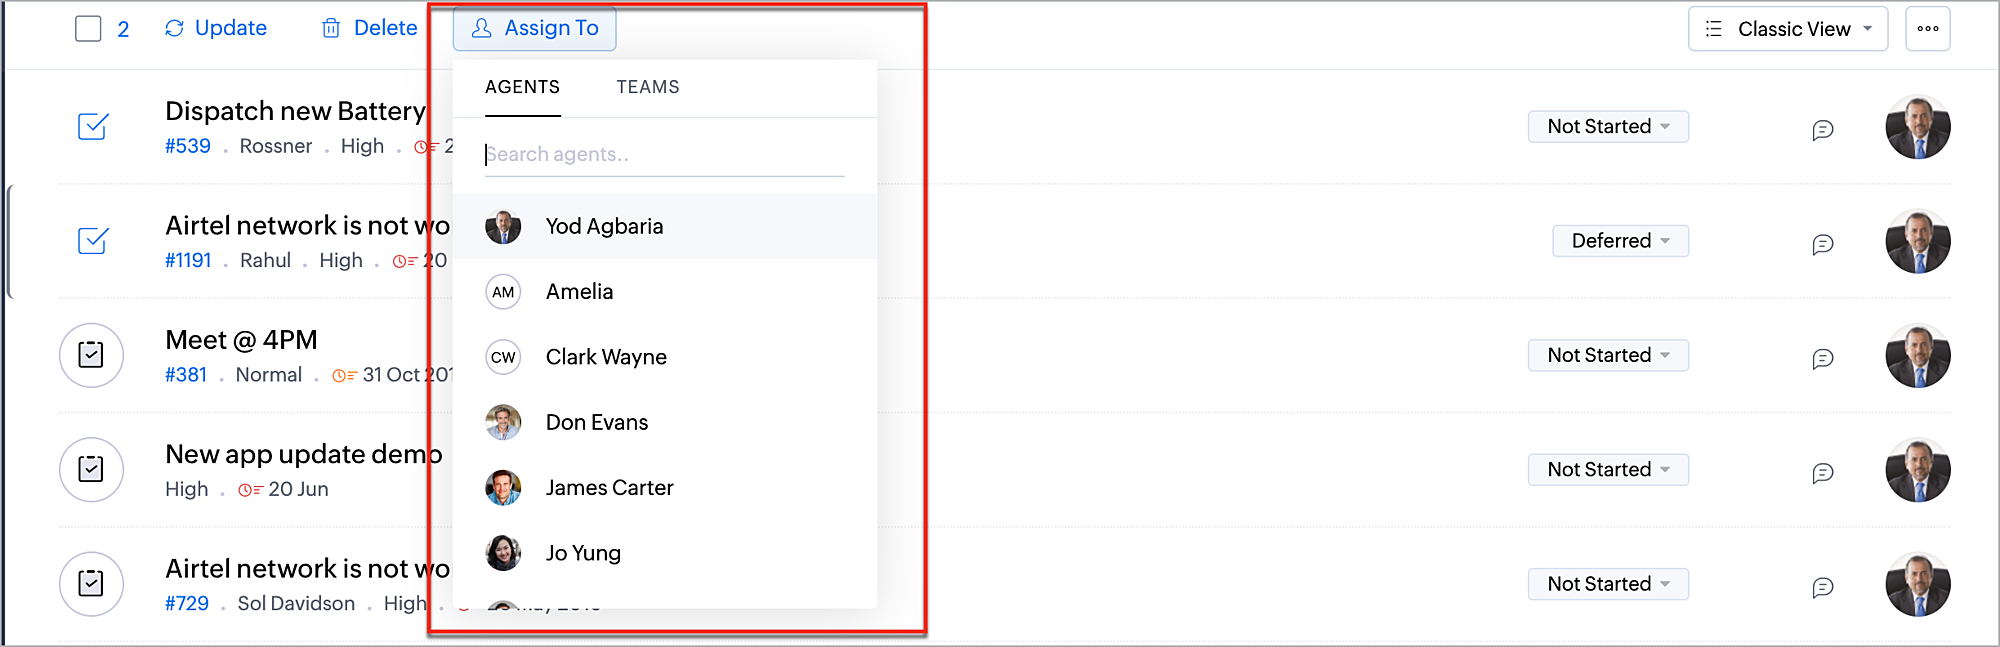Toggle the select-all checkbox in the toolbar
Screen dimensions: 2000x647
pyautogui.click(x=88, y=28)
